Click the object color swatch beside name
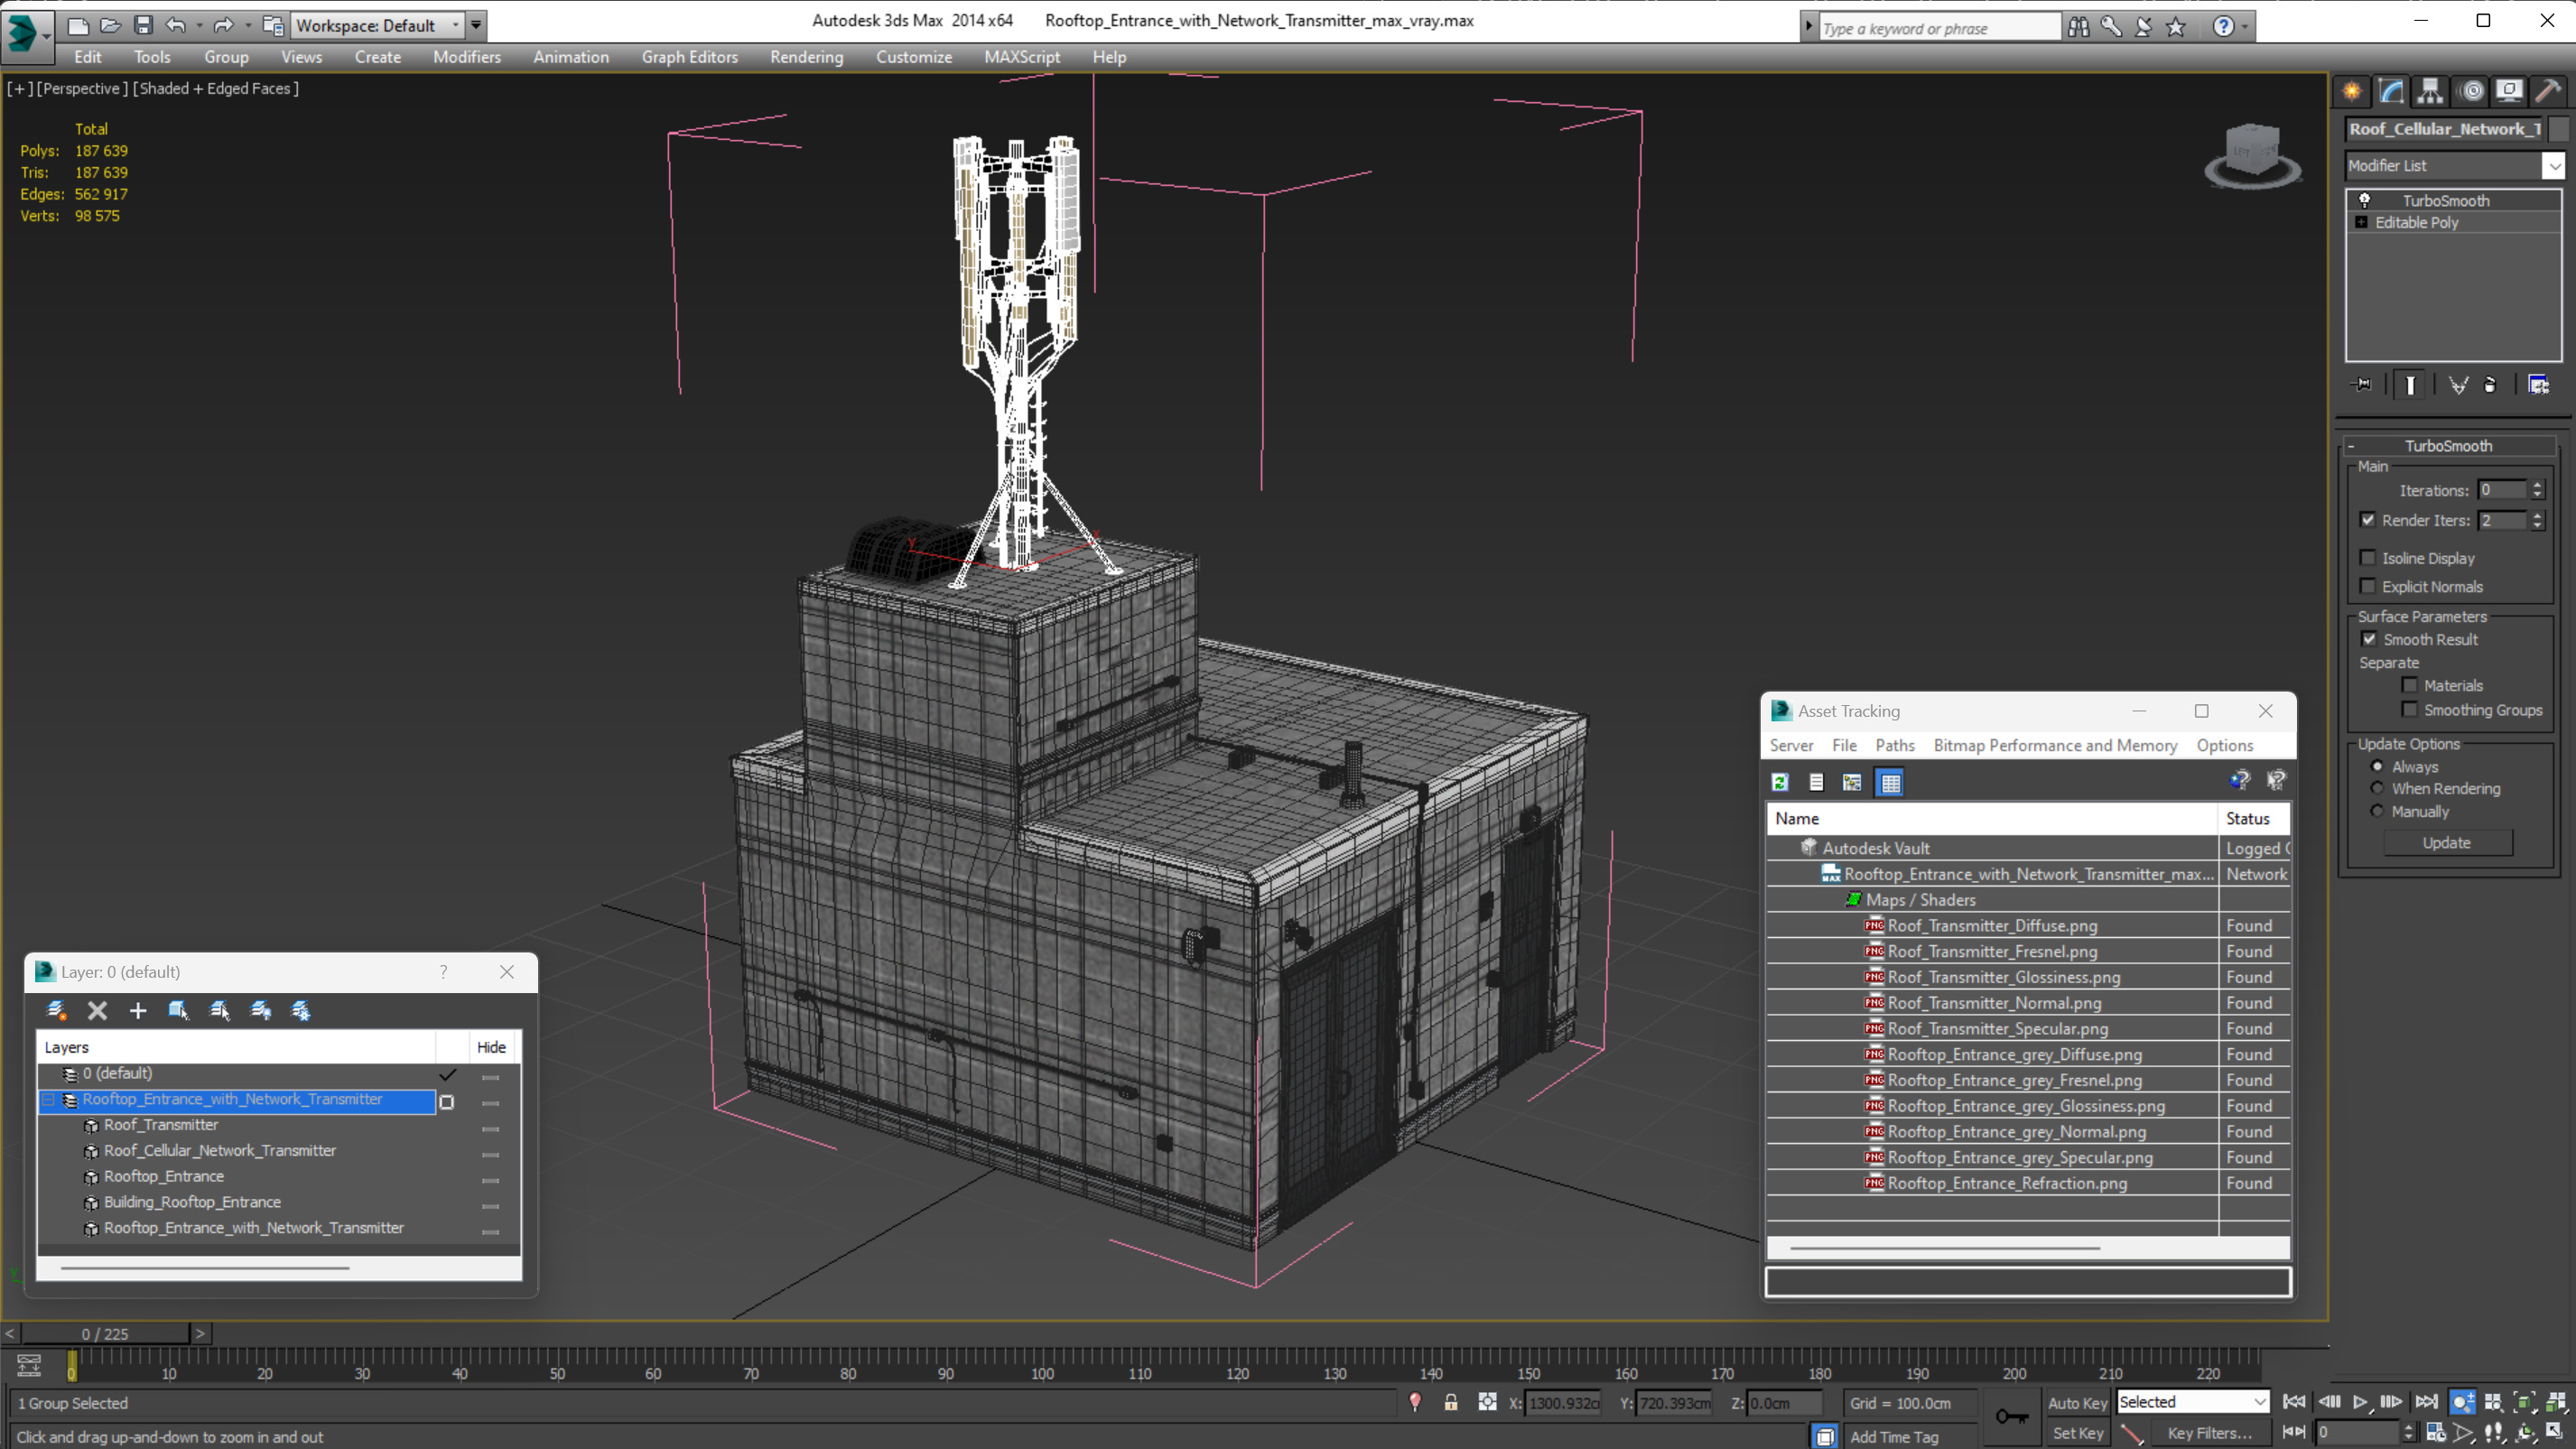The width and height of the screenshot is (2576, 1449). [x=2558, y=129]
